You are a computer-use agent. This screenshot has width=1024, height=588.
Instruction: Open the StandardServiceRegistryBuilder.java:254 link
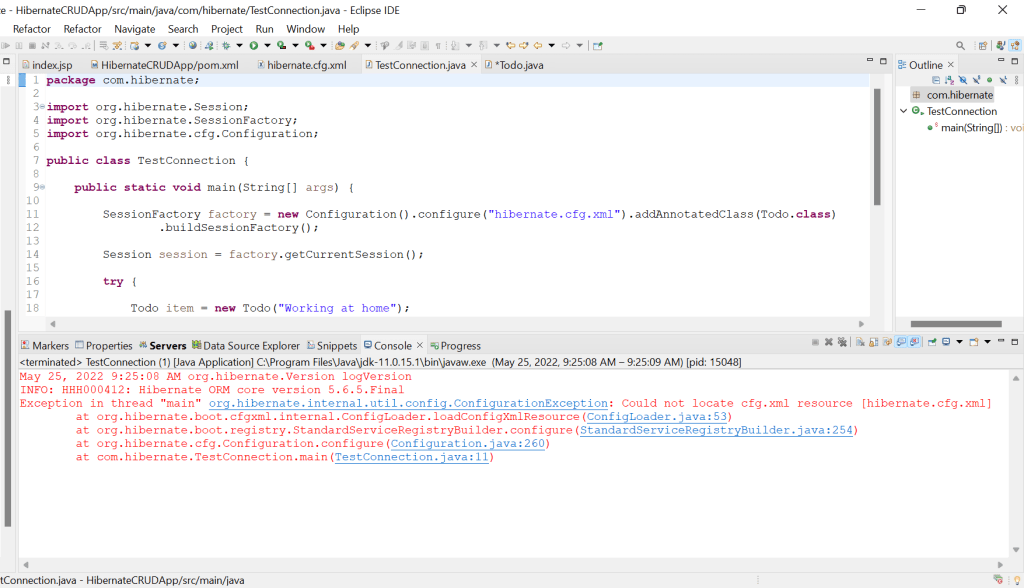point(716,430)
